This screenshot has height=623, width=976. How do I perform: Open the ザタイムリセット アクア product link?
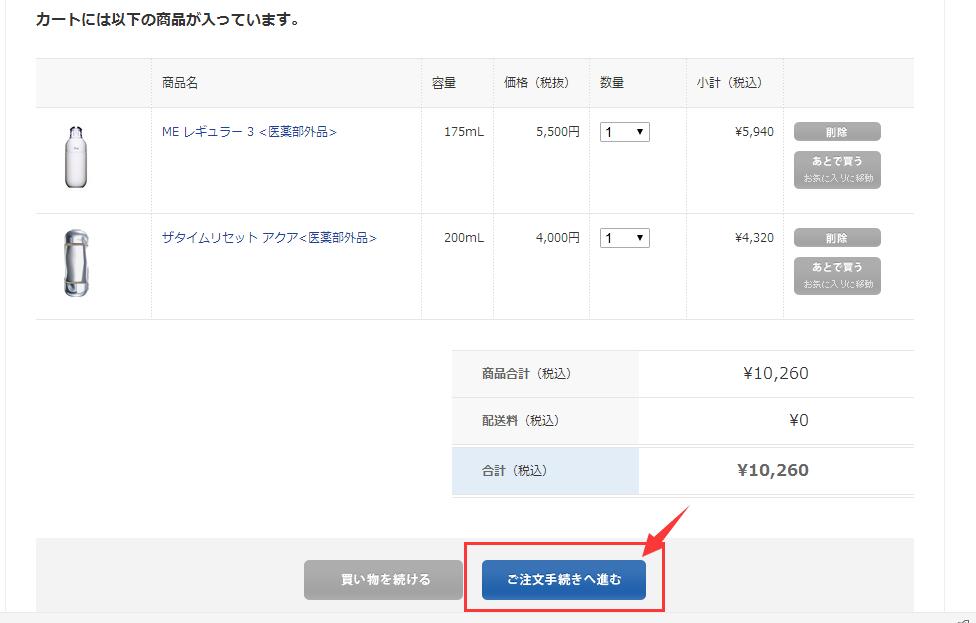pos(269,238)
